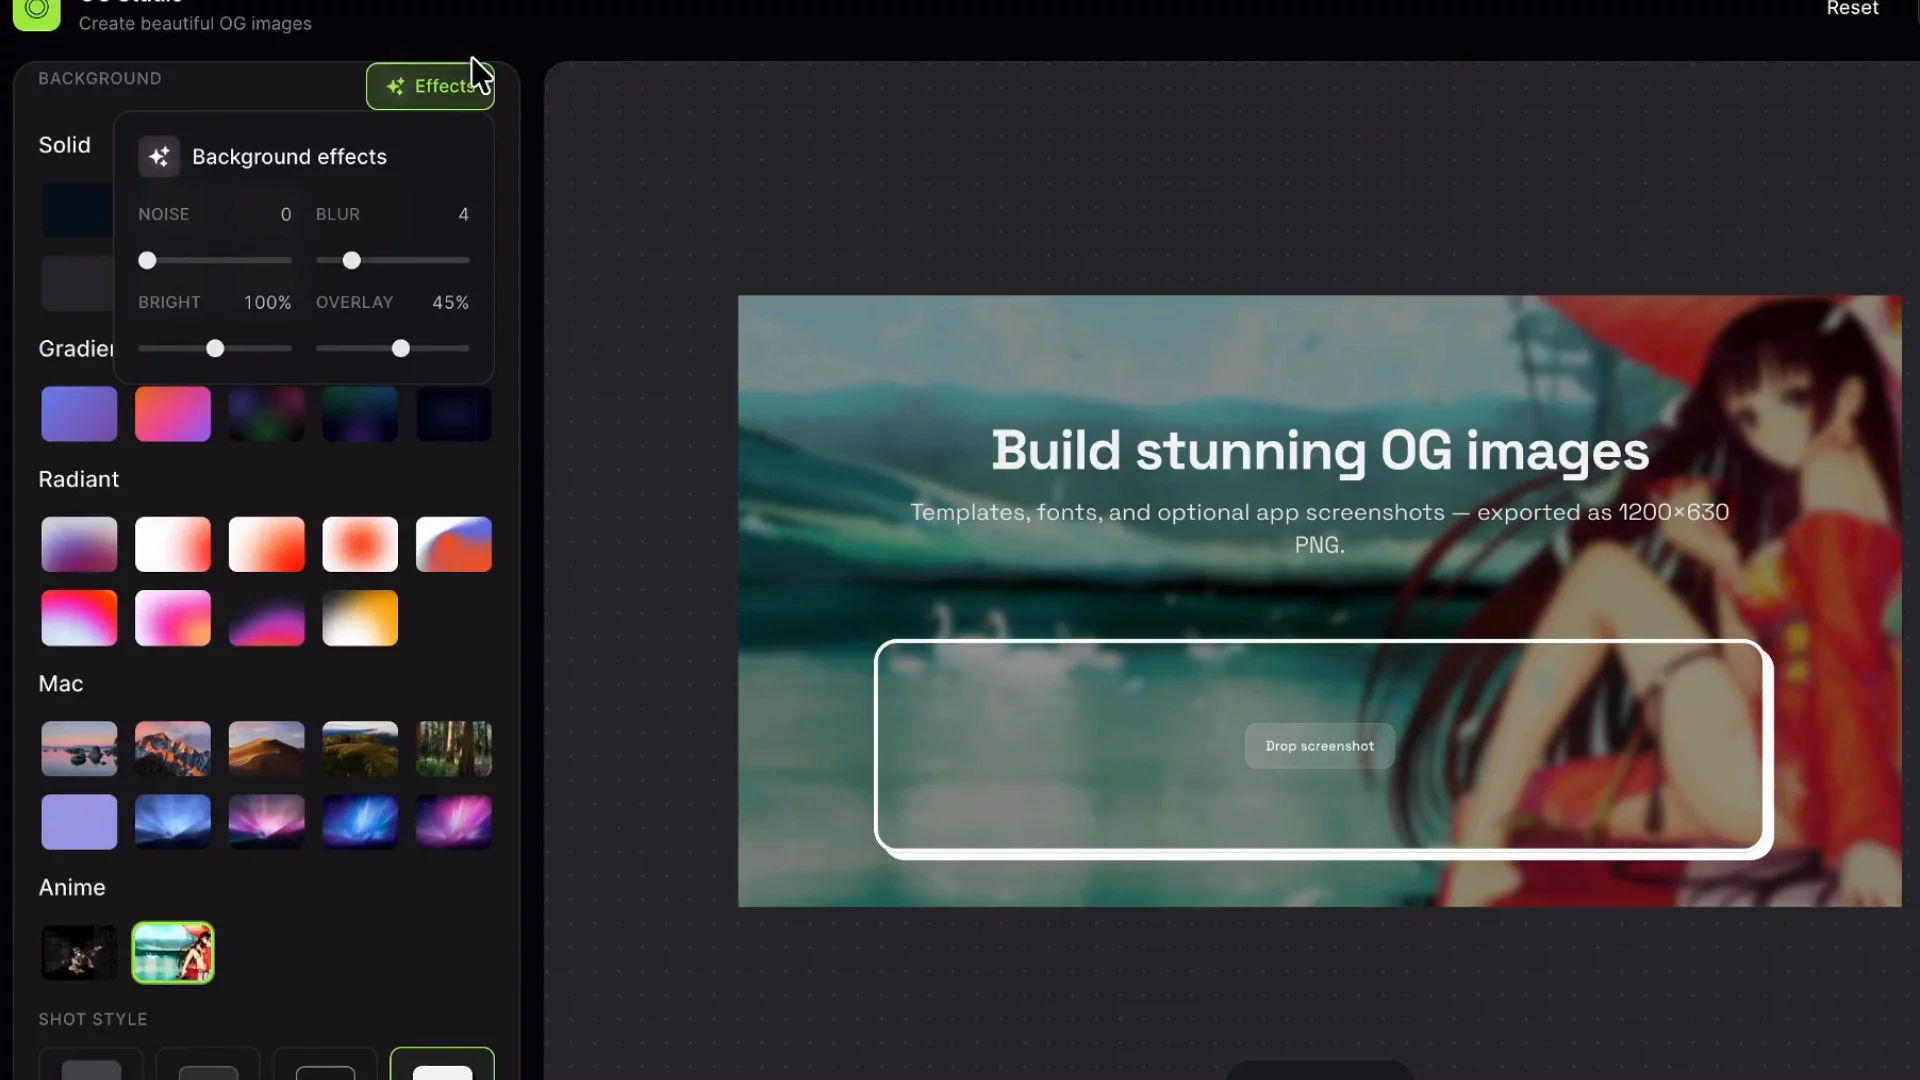Select the dark Anime background thumbnail
The width and height of the screenshot is (1920, 1080).
(79, 953)
